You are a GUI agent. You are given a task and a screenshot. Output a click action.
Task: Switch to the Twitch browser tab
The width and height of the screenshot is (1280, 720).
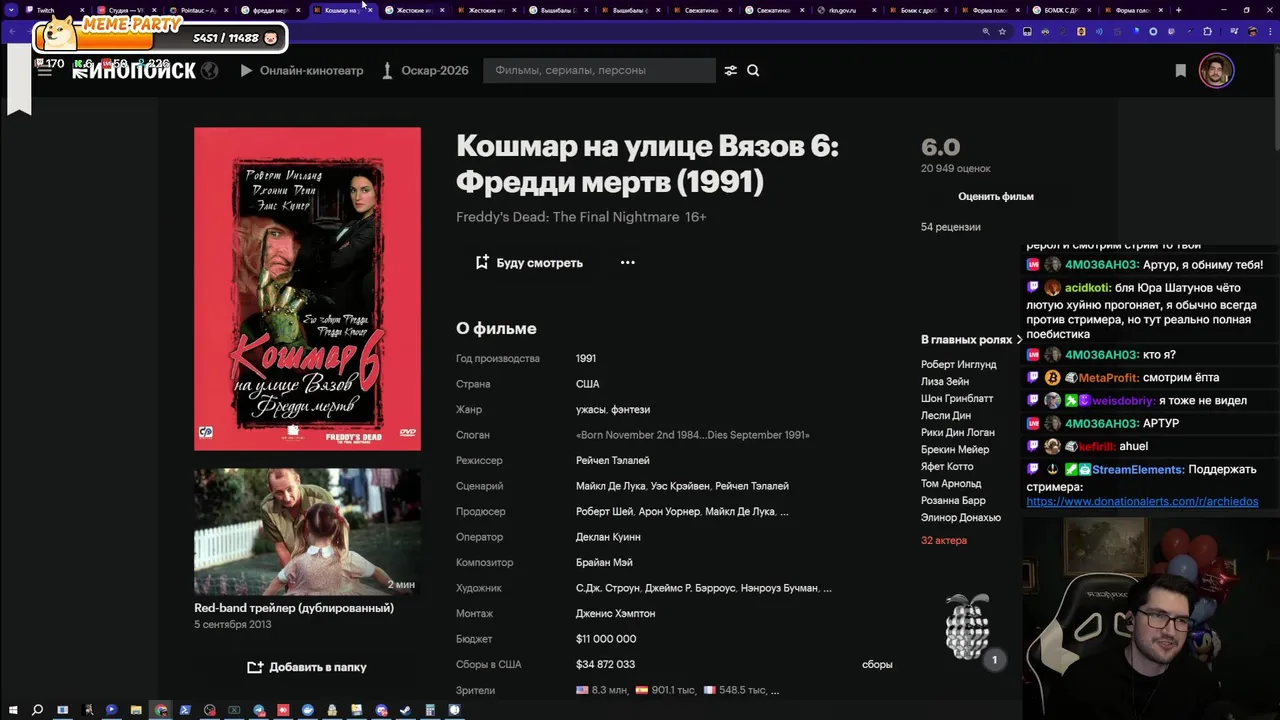tap(55, 10)
